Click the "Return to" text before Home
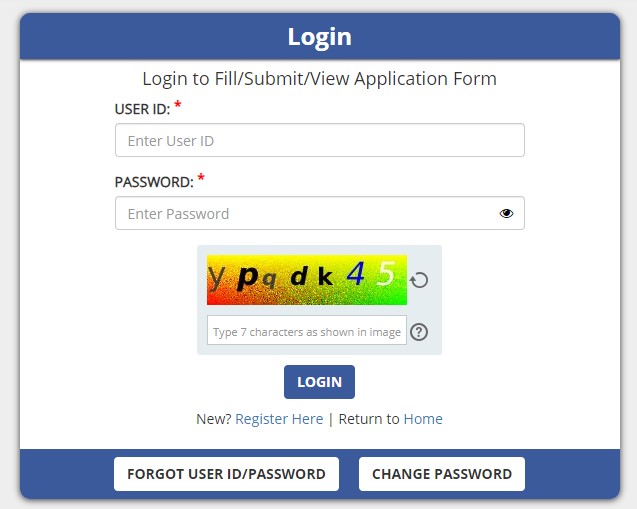The height and width of the screenshot is (509, 637). coord(369,419)
